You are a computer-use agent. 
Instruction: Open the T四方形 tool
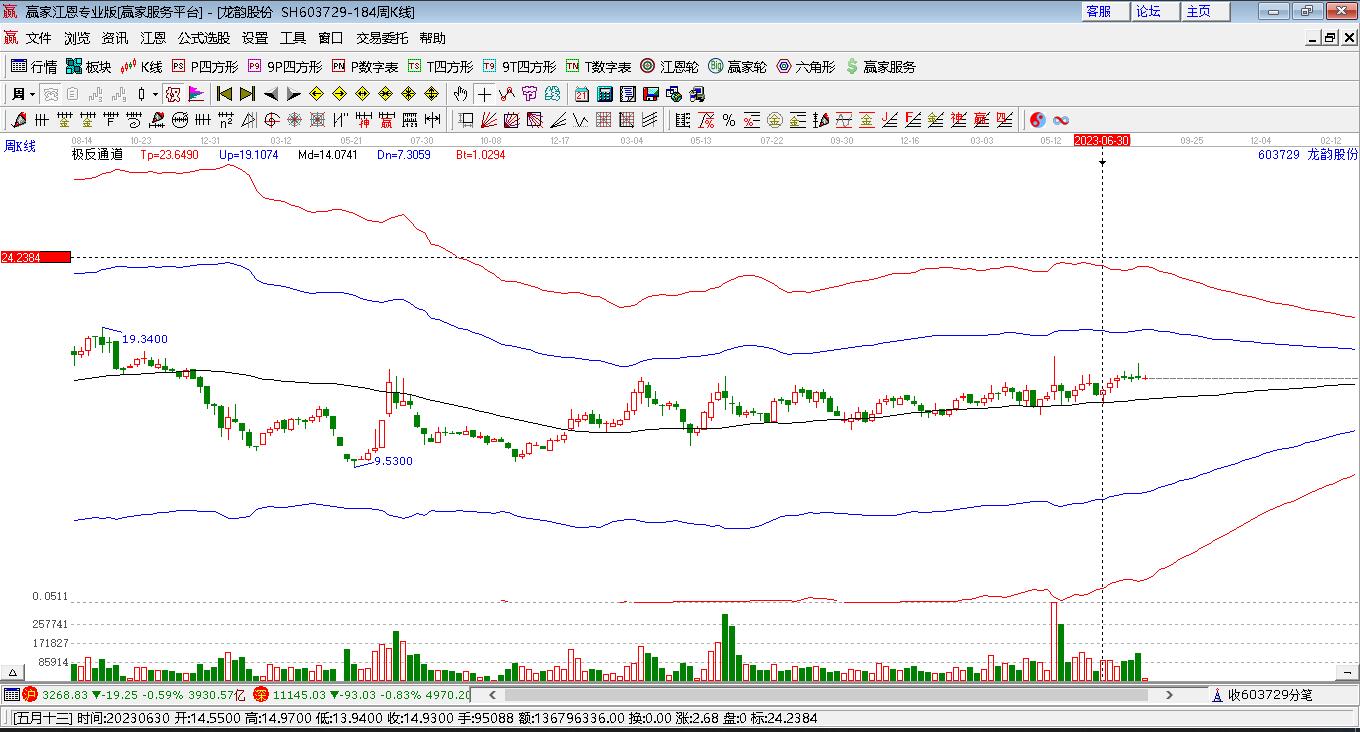(x=440, y=67)
